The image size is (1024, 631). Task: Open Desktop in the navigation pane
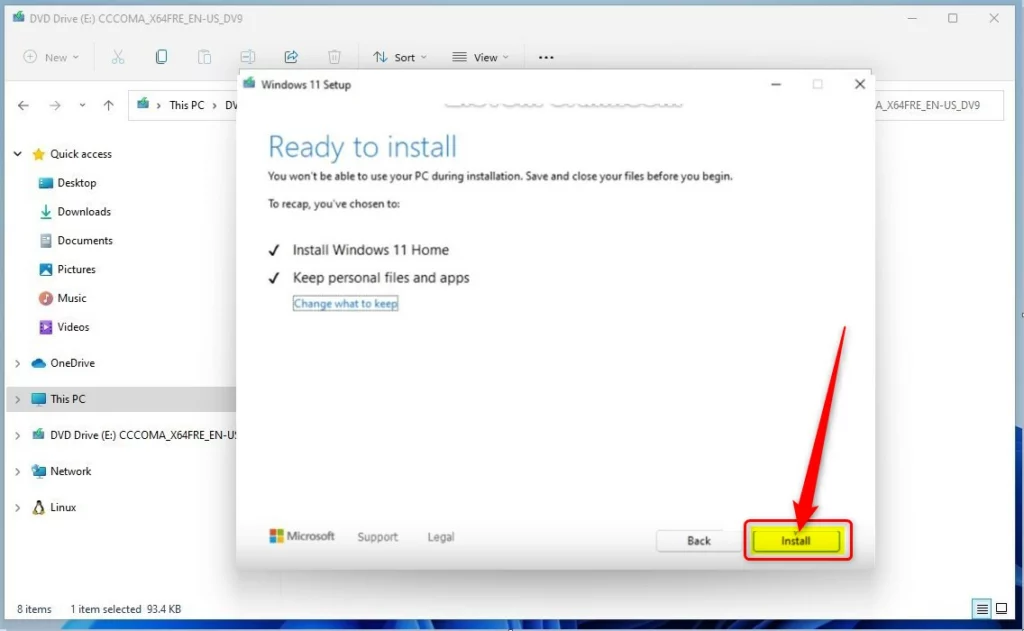pos(76,183)
